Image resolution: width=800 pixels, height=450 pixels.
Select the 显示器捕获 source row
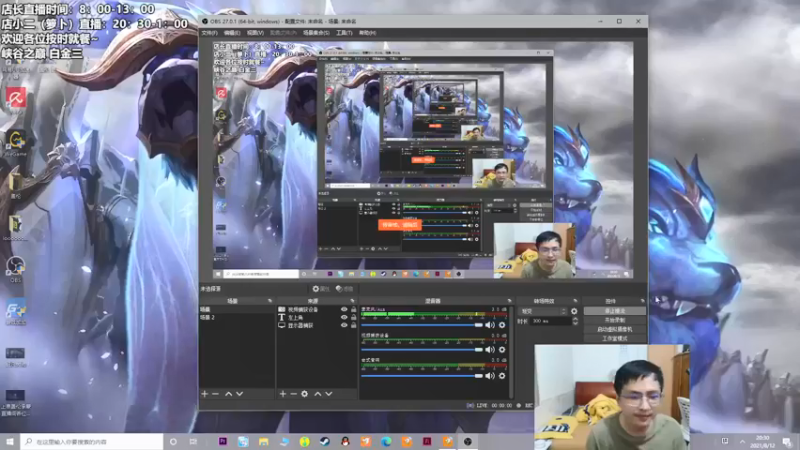coord(316,325)
